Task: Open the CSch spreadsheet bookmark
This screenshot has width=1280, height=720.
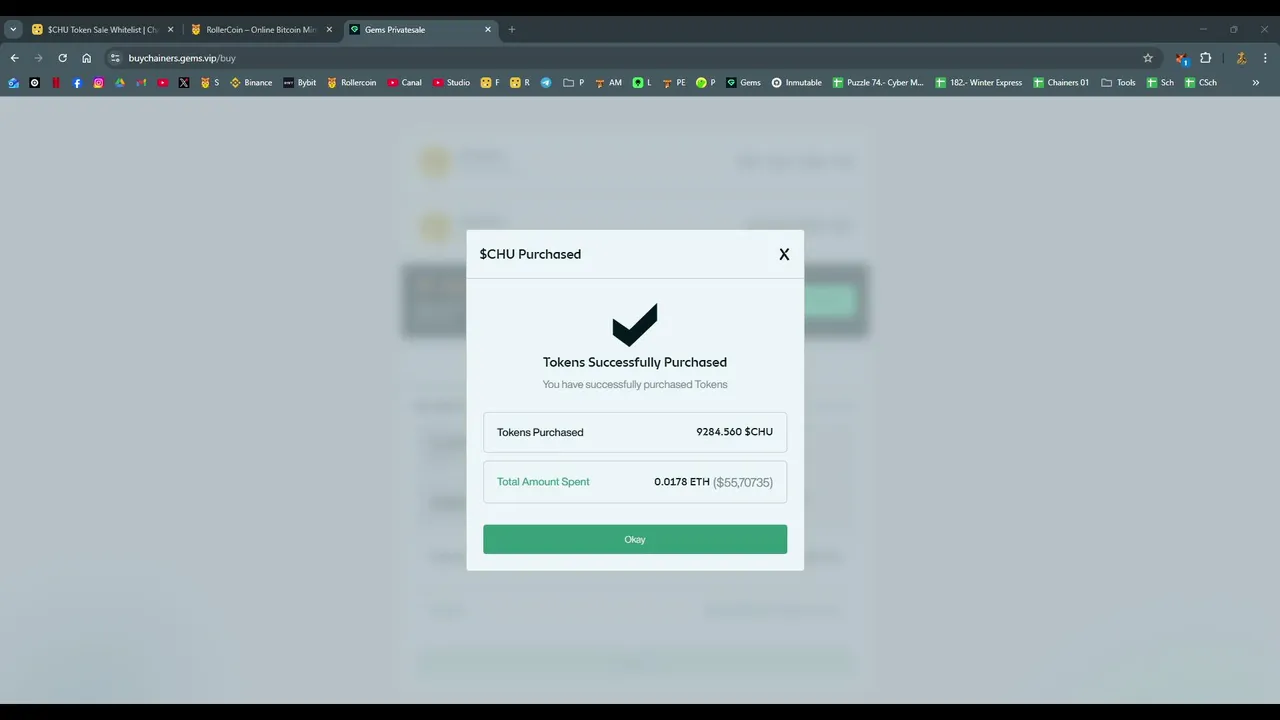Action: tap(1200, 83)
